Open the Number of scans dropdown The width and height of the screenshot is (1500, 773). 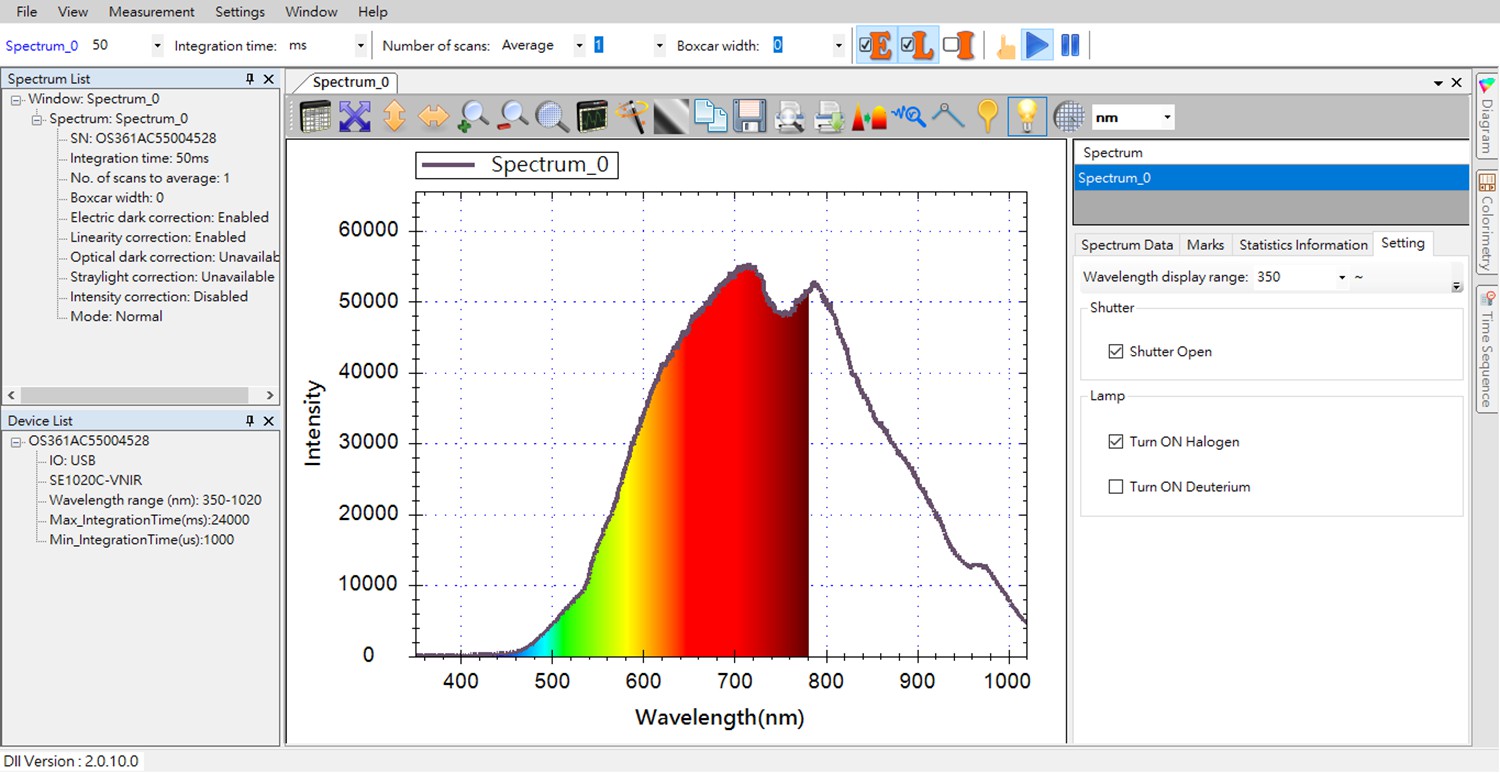(578, 45)
